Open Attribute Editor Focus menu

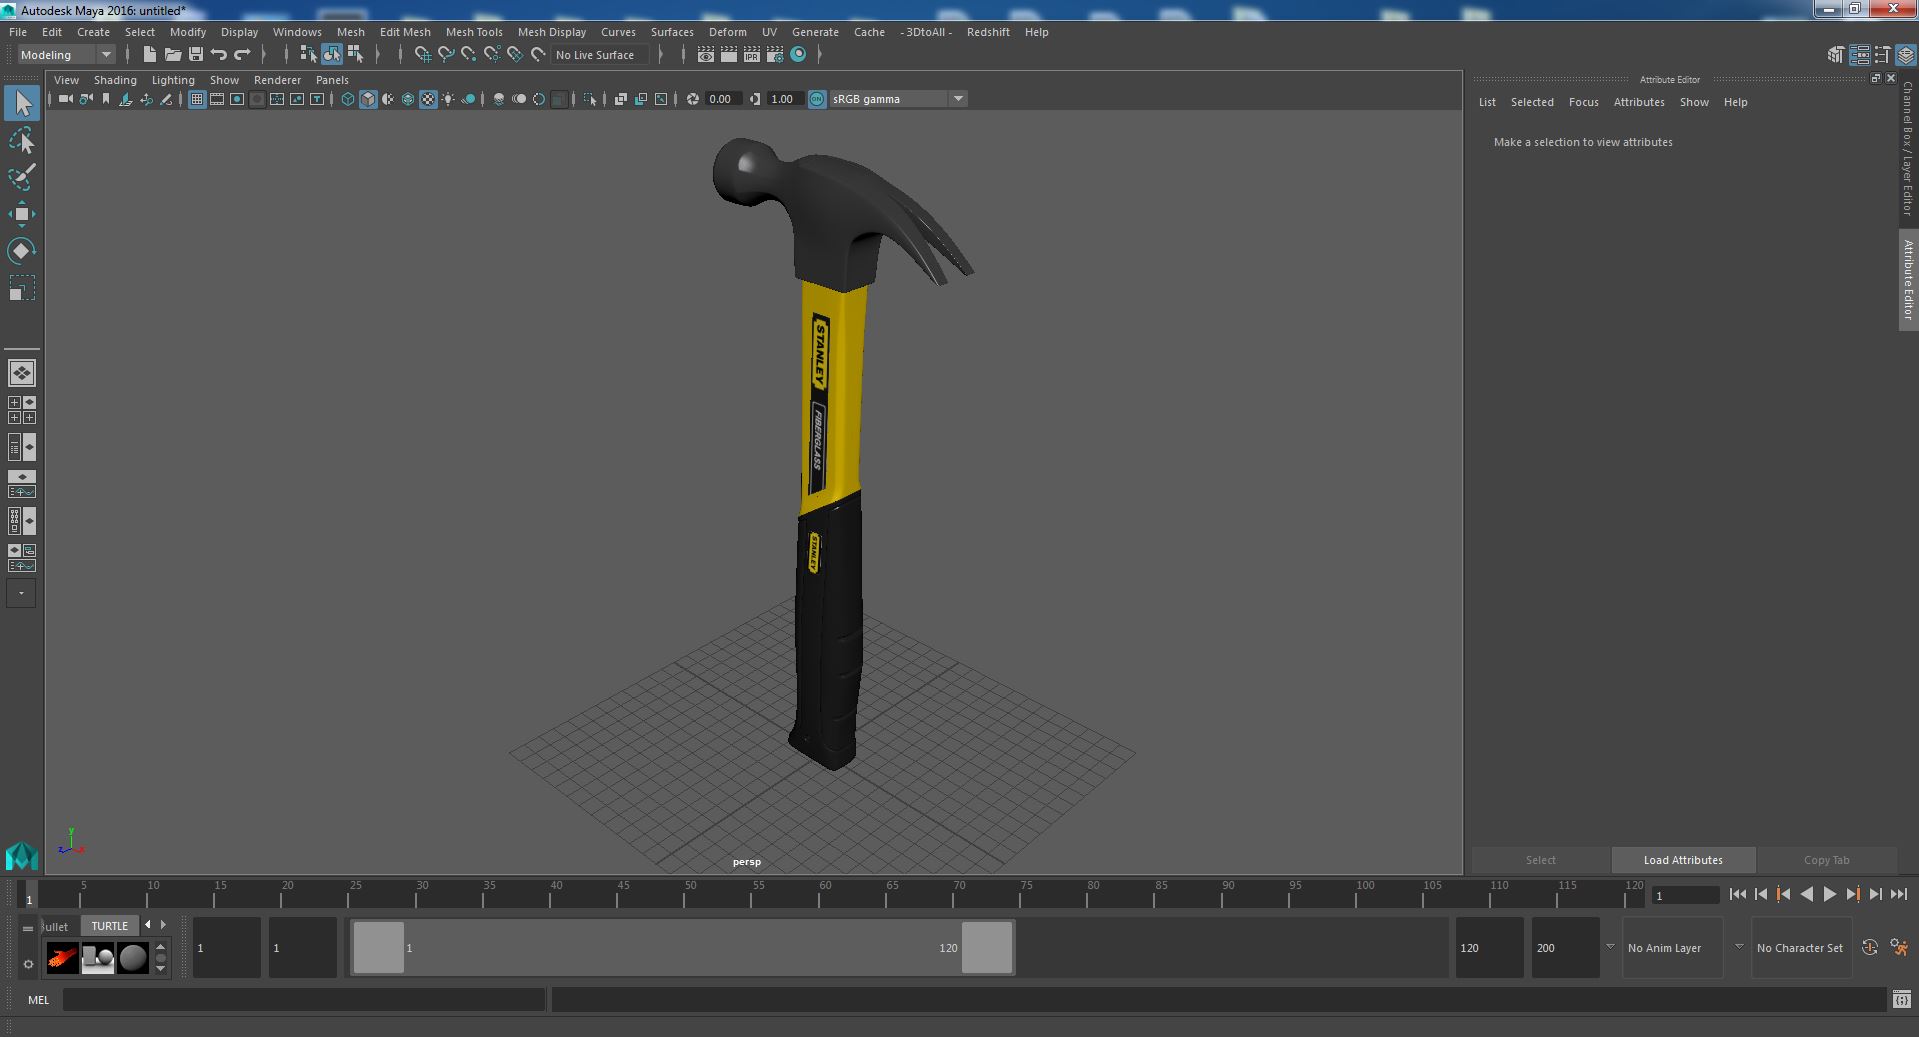pyautogui.click(x=1583, y=102)
